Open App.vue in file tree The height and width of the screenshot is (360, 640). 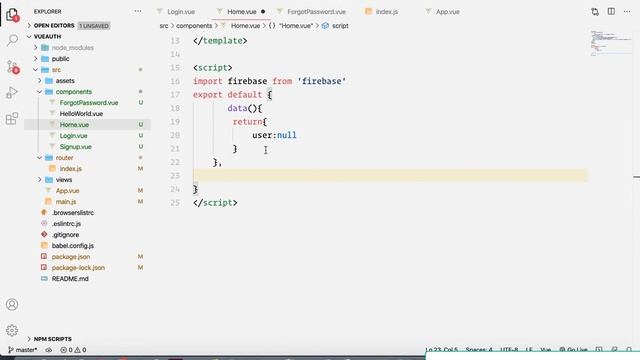tap(67, 191)
